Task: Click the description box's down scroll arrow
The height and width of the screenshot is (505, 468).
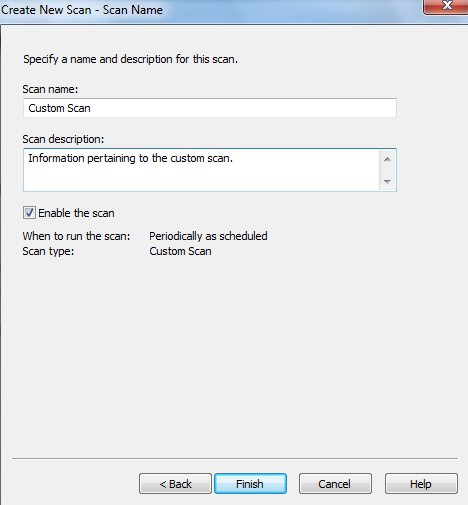Action: (387, 181)
